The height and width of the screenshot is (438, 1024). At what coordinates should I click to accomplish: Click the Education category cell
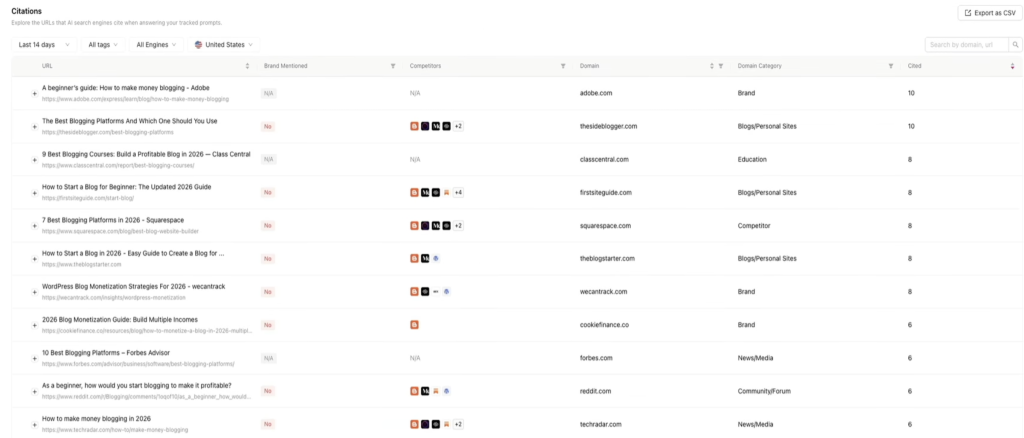click(752, 159)
